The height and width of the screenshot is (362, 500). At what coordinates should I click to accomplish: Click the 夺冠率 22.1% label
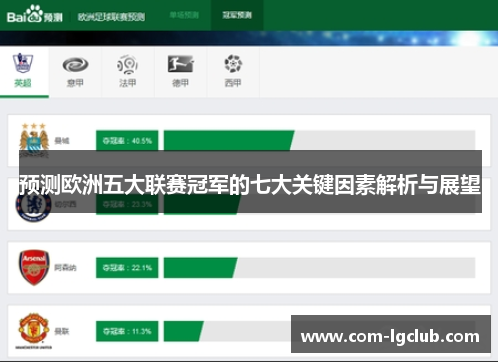click(127, 268)
